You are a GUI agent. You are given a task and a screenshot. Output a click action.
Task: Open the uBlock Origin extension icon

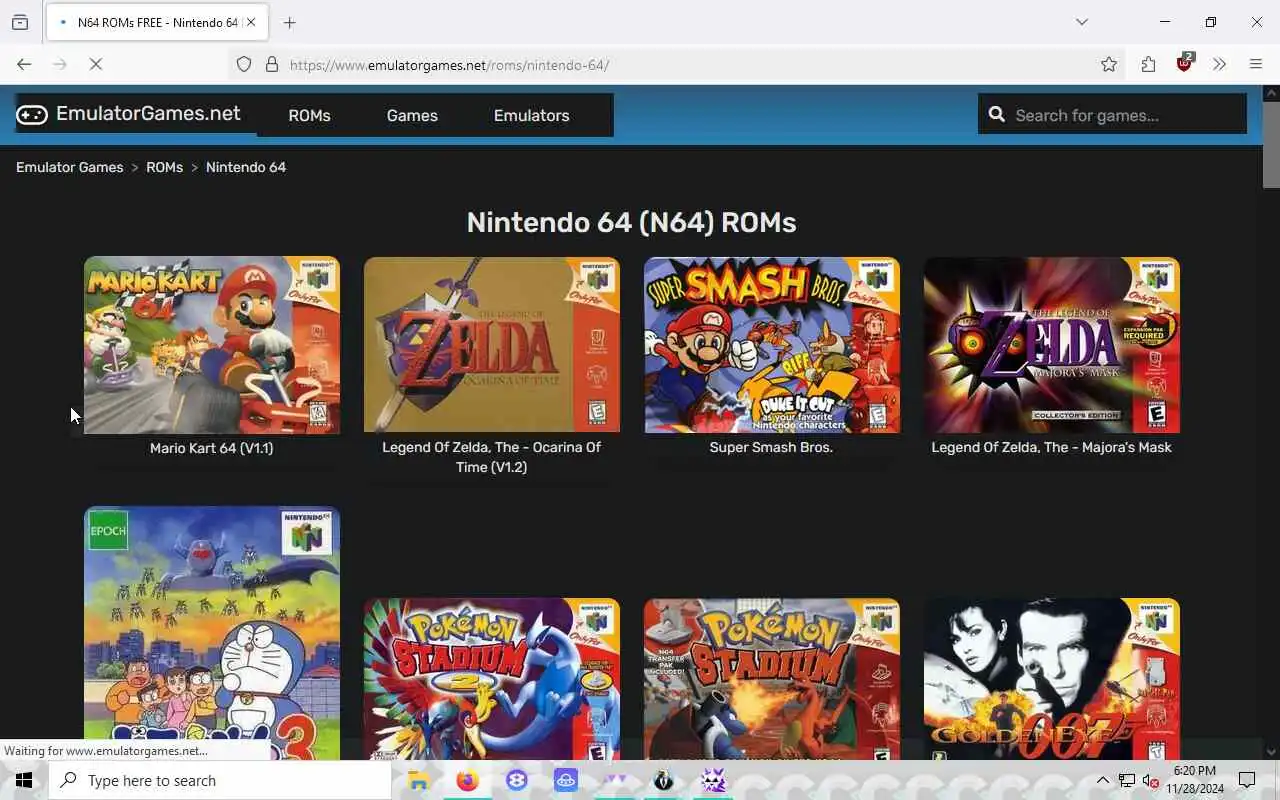pos(1185,63)
